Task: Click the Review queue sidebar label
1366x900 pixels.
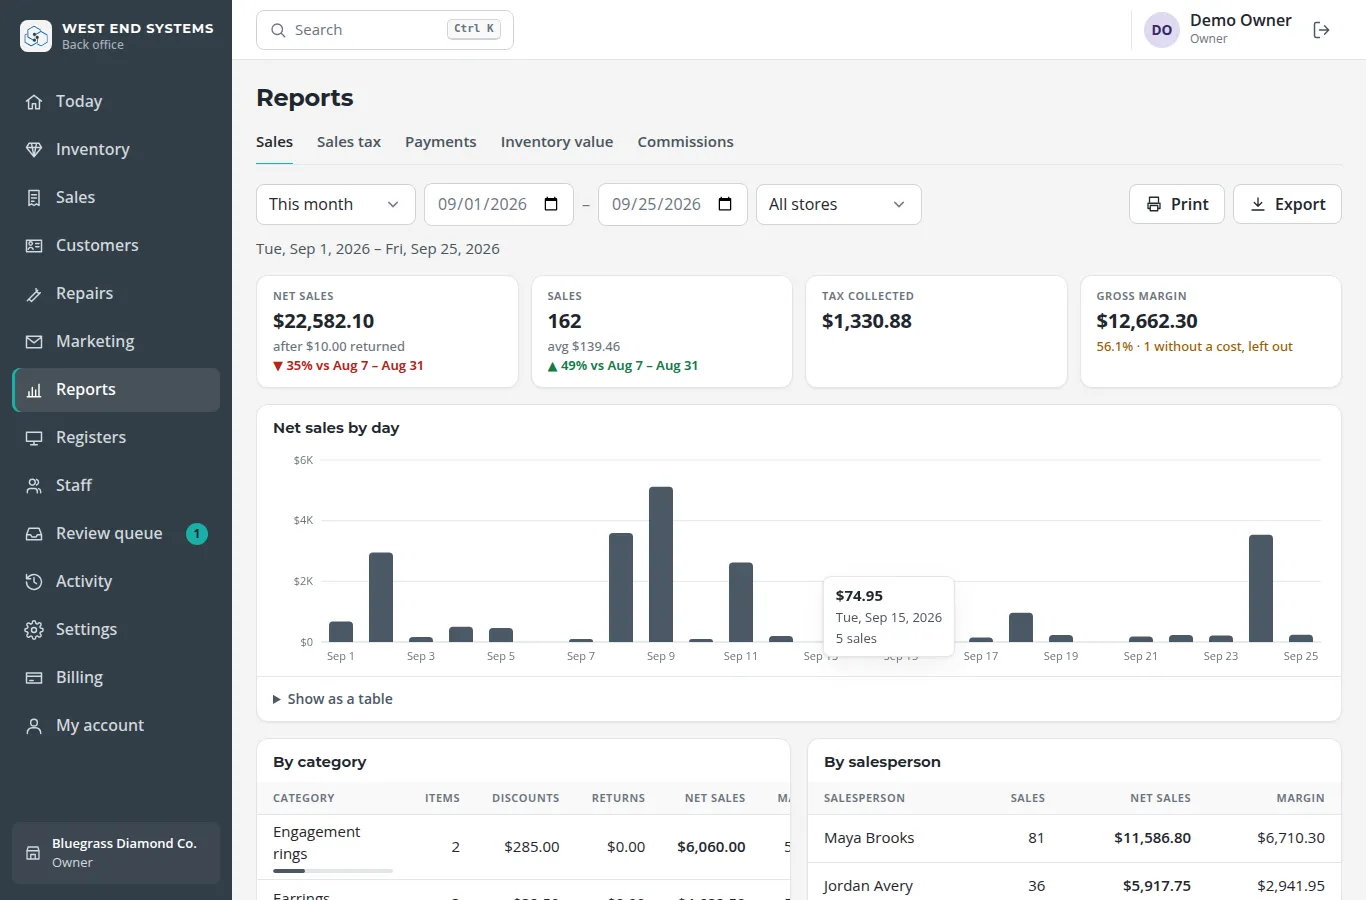Action: 109,534
